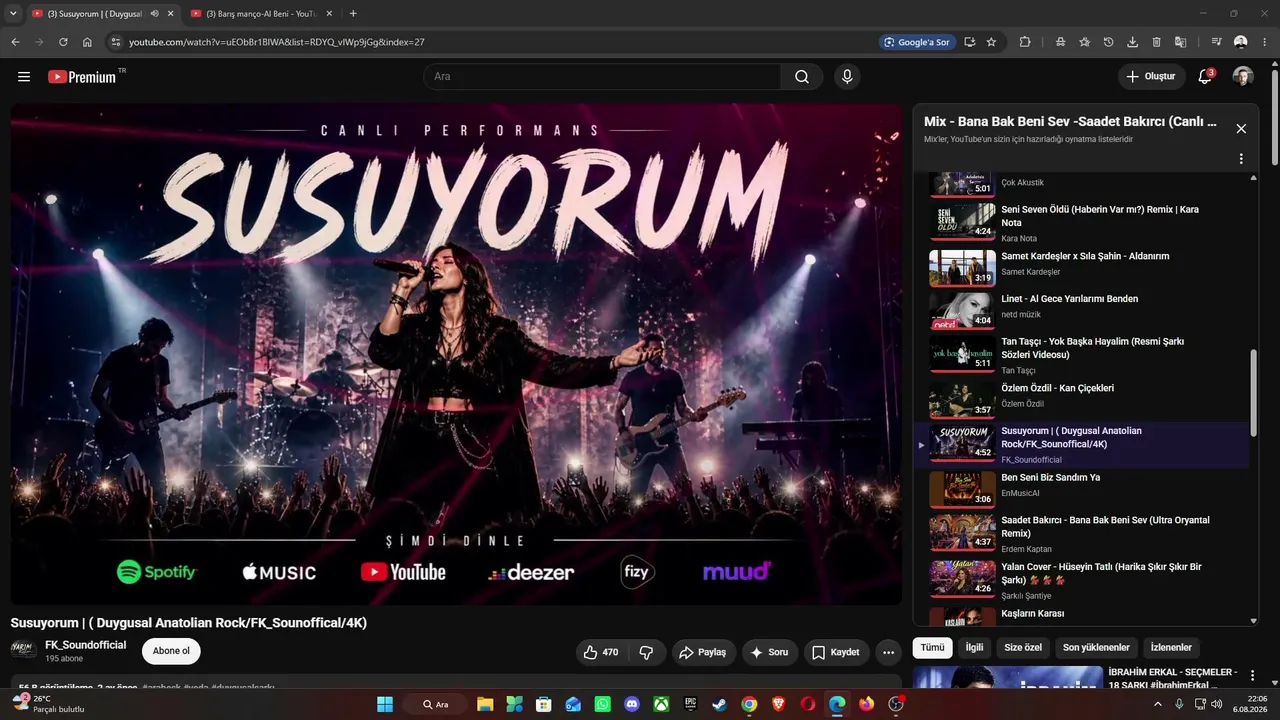The image size is (1280, 720).
Task: Play Samet Kardeşler x Sıla Şahin - Aldanırım
Action: click(1080, 266)
